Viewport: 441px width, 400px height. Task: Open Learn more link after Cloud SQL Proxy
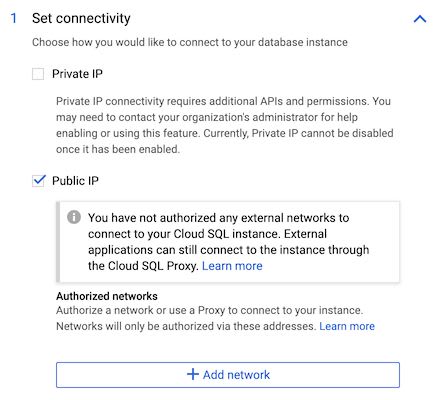click(232, 266)
